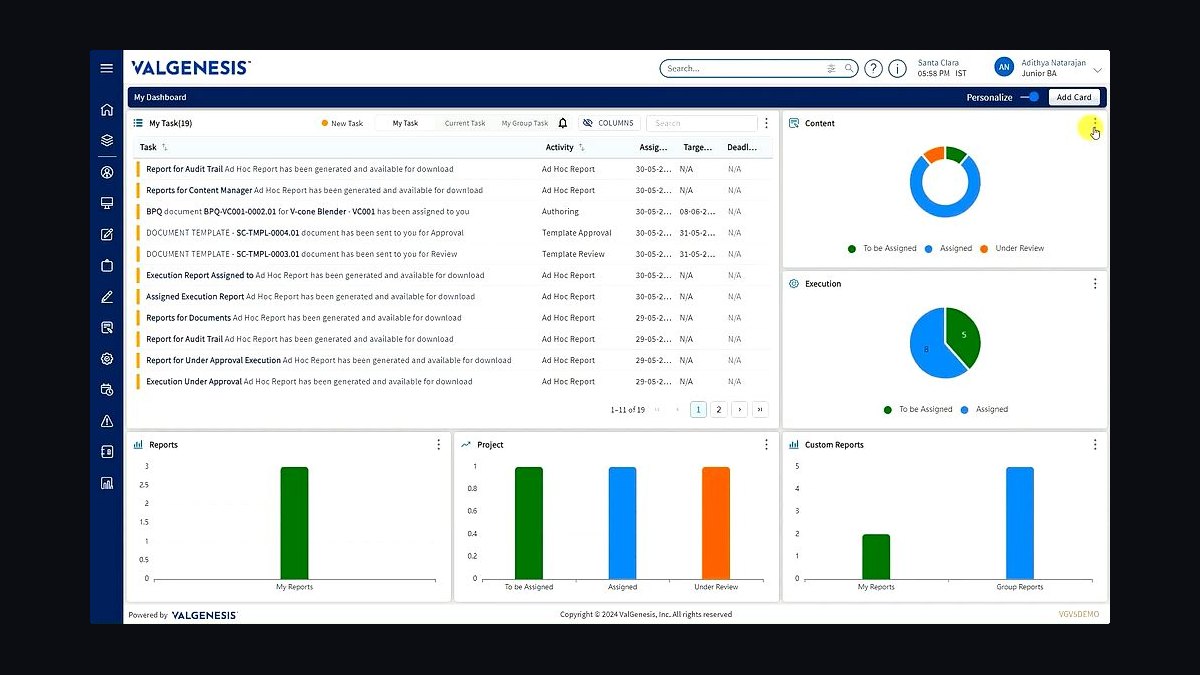Viewport: 1200px width, 675px height.
Task: Expand the user profile dropdown chevron
Action: click(x=1097, y=70)
